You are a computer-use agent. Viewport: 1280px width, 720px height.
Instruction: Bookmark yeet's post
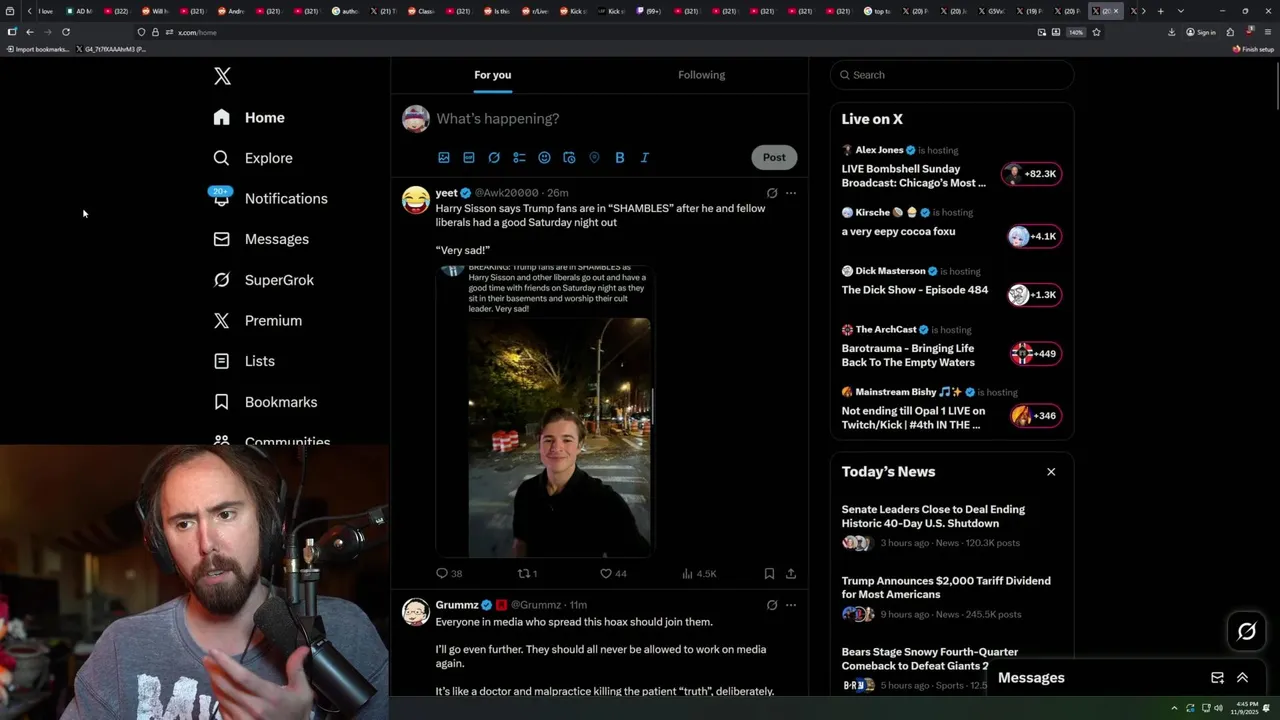tap(769, 573)
